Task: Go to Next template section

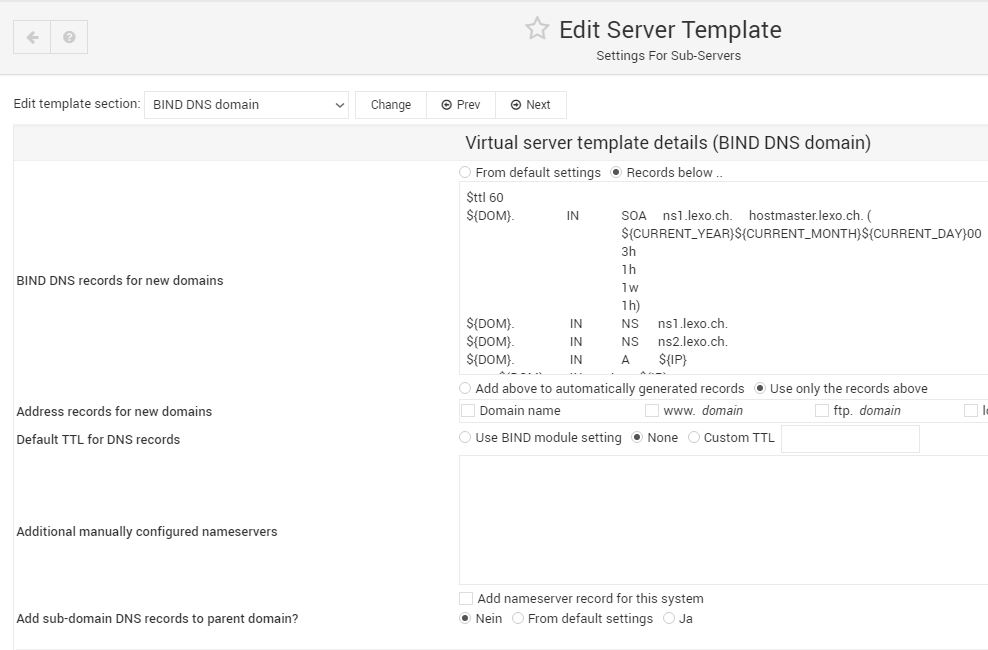Action: click(531, 105)
